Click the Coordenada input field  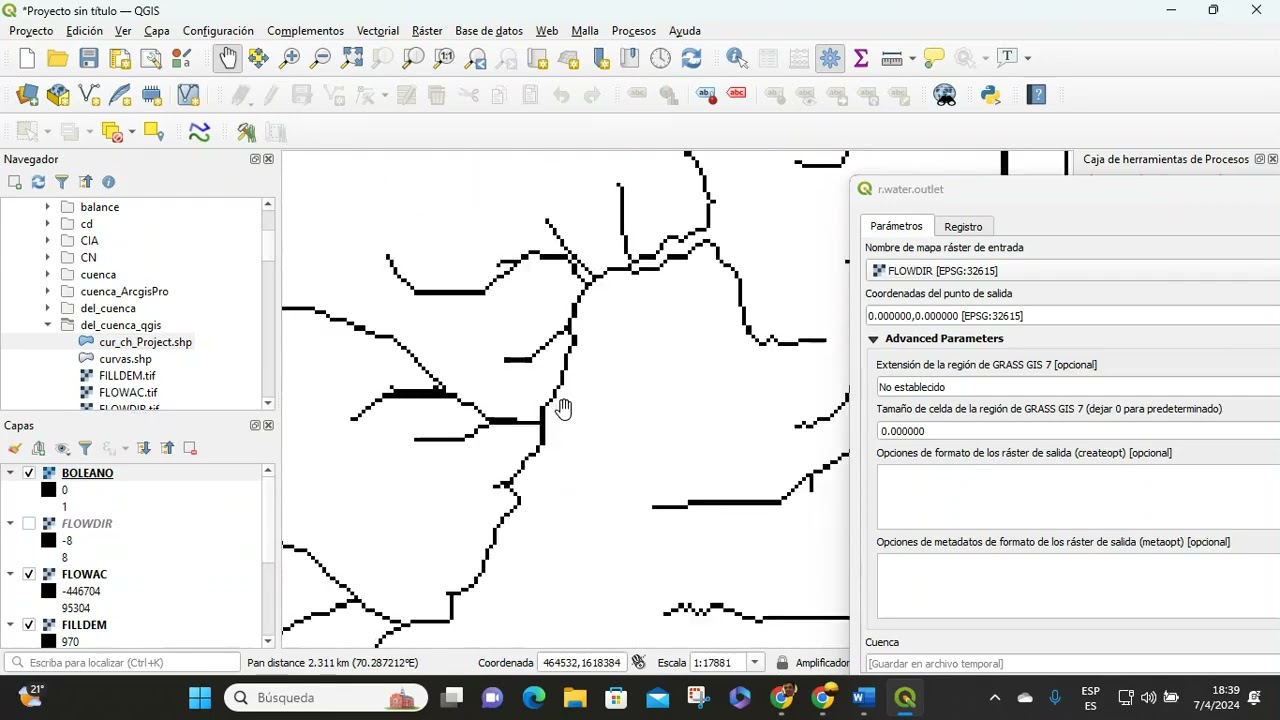(582, 663)
